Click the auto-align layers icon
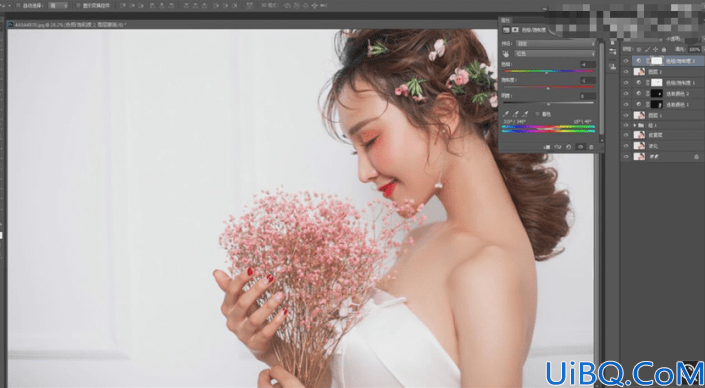705x388 pixels. 250,5
